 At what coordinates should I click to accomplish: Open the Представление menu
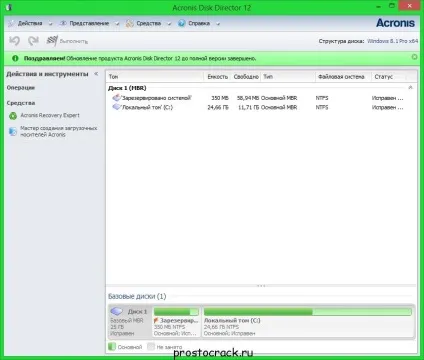pyautogui.click(x=89, y=23)
